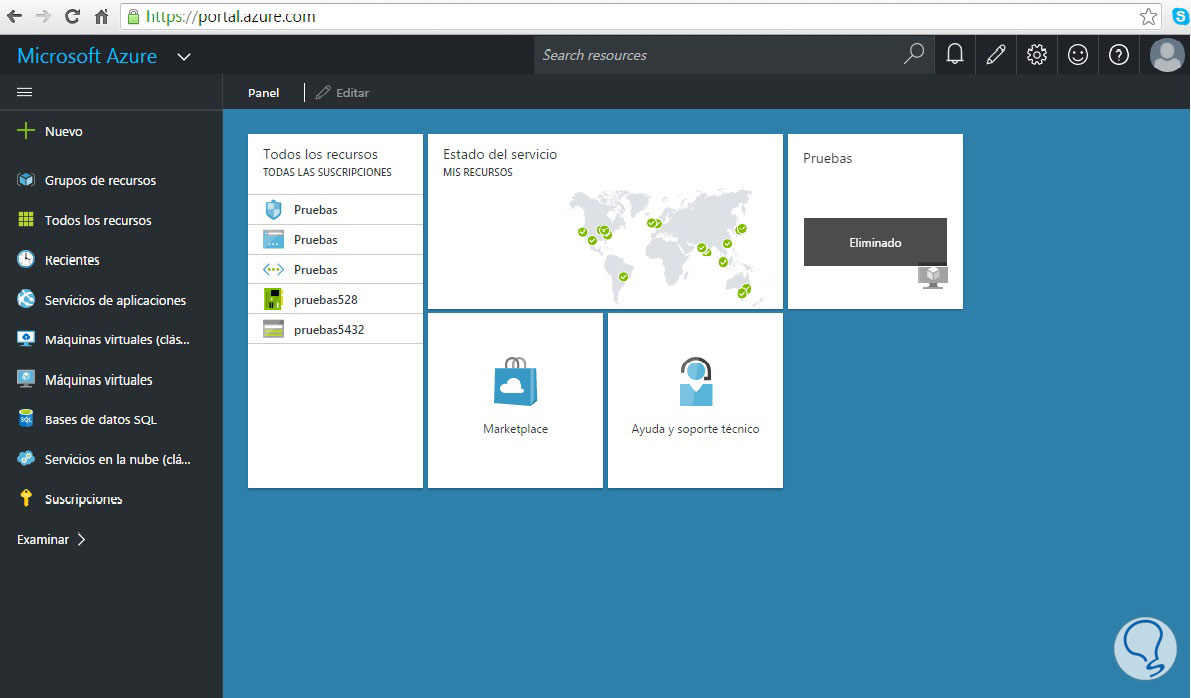Select the Panel tab

click(x=264, y=93)
